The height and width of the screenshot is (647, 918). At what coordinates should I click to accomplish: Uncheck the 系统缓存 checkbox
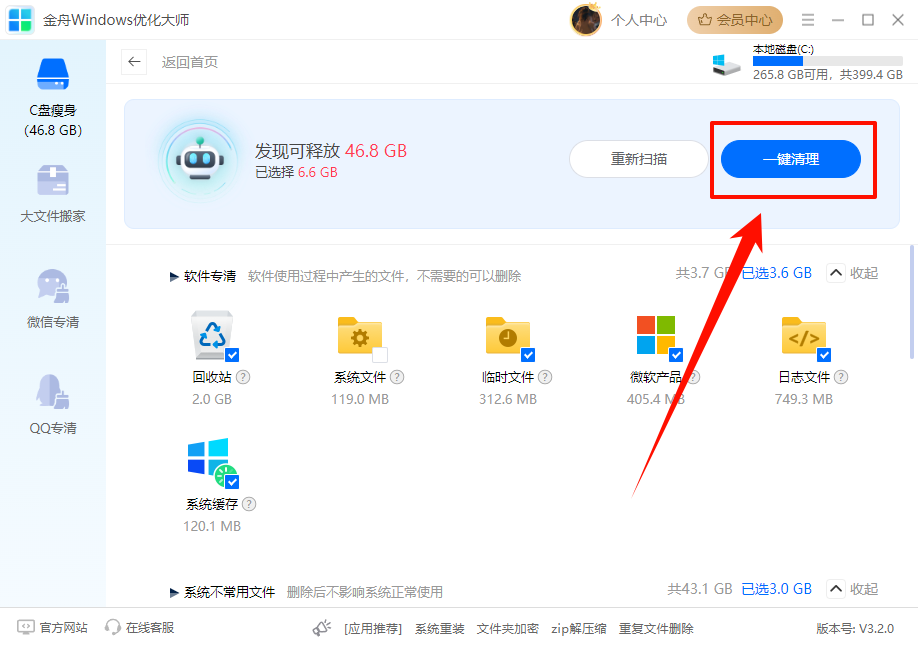point(232,482)
